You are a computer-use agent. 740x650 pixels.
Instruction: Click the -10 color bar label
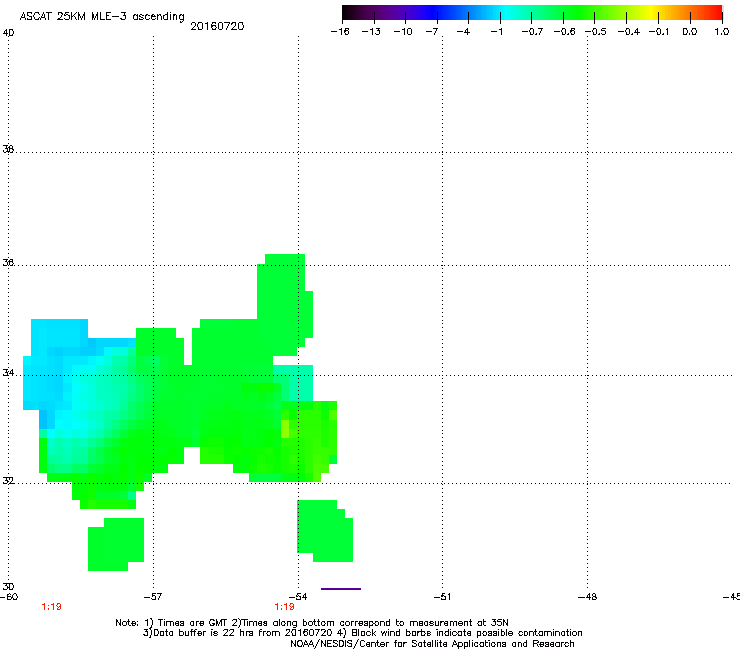[x=403, y=32]
